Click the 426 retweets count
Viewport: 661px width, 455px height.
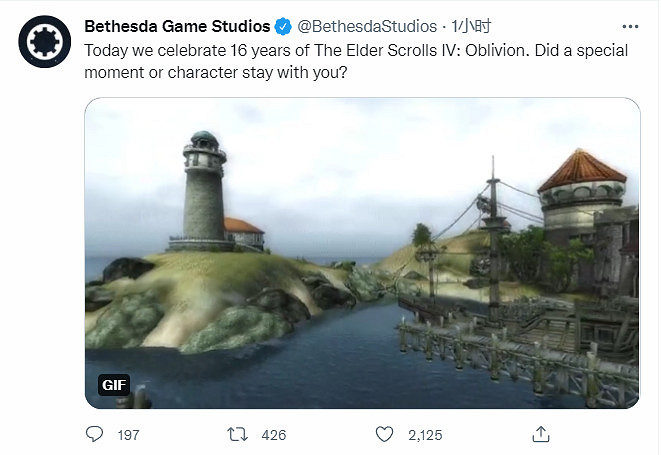click(273, 435)
